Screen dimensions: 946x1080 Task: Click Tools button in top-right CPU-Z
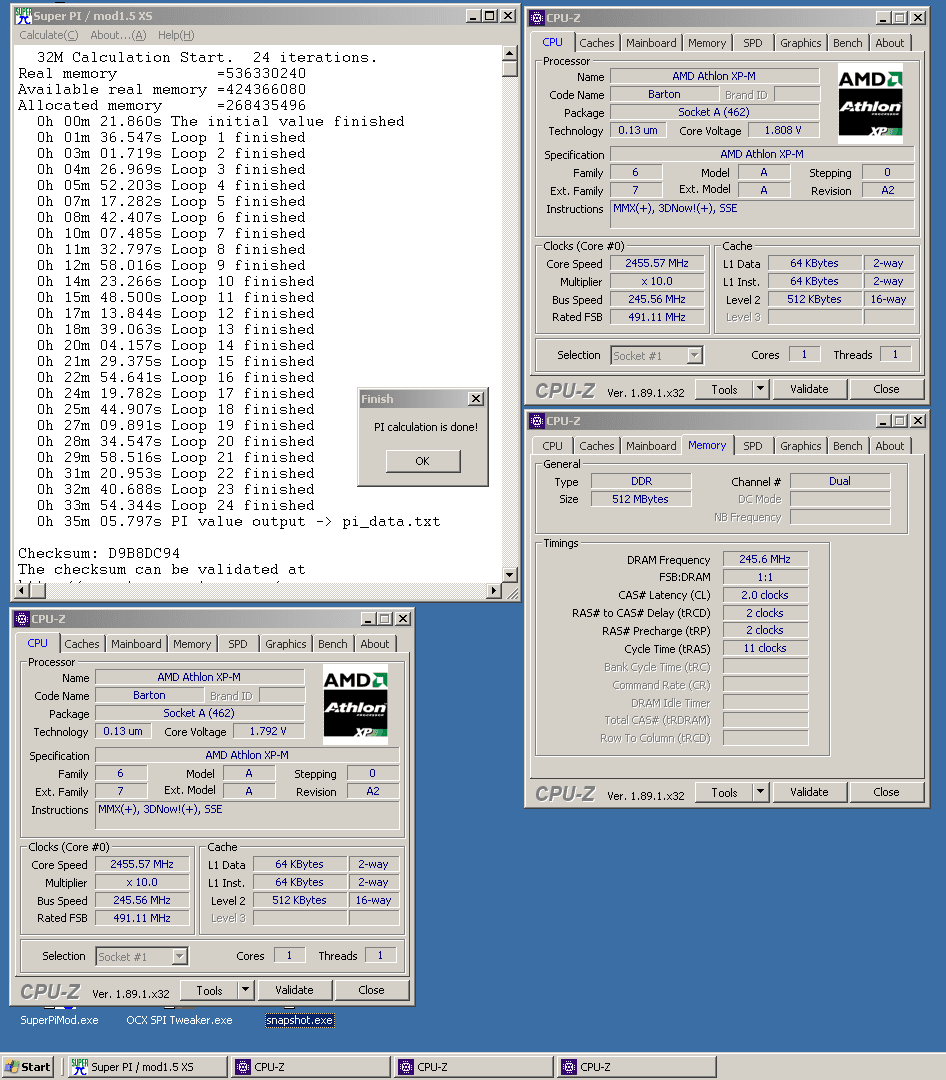724,389
